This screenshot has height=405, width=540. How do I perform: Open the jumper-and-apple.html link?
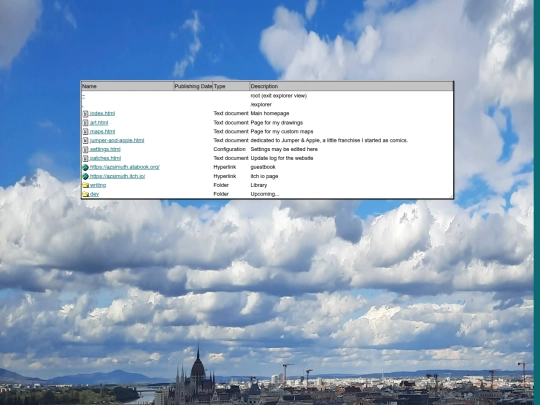117,141
